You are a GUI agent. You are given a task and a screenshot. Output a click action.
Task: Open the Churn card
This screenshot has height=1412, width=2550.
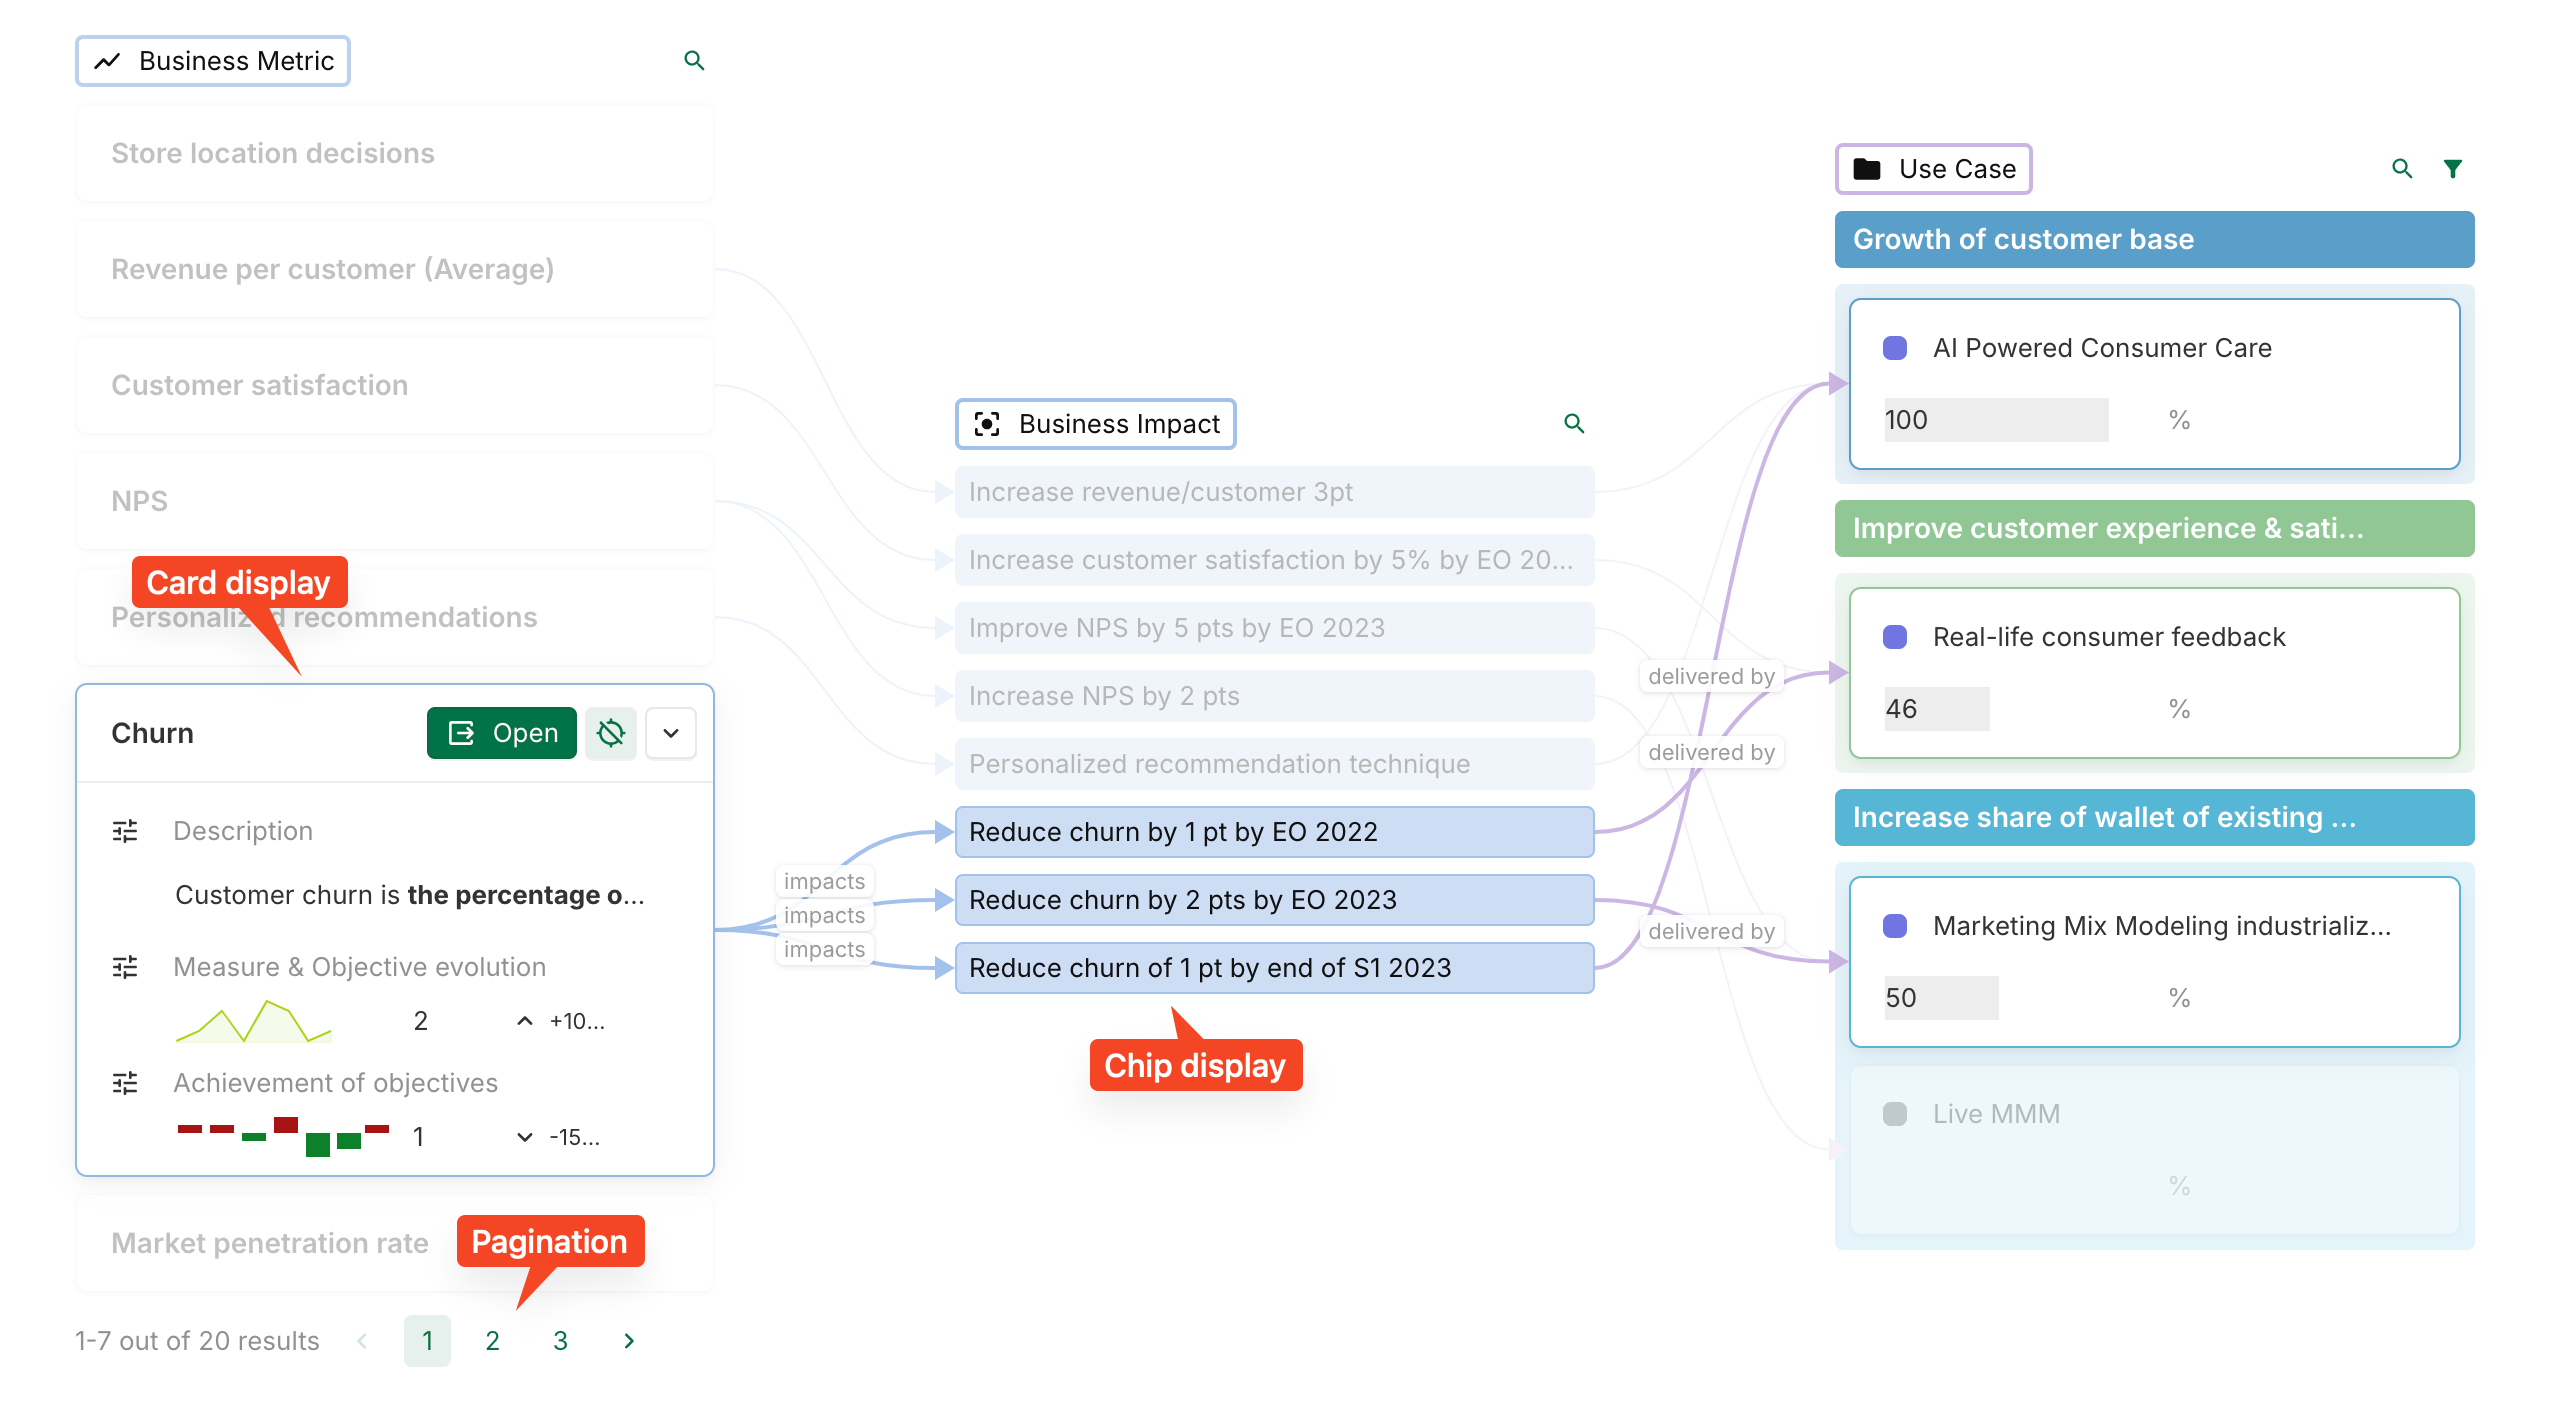click(502, 733)
